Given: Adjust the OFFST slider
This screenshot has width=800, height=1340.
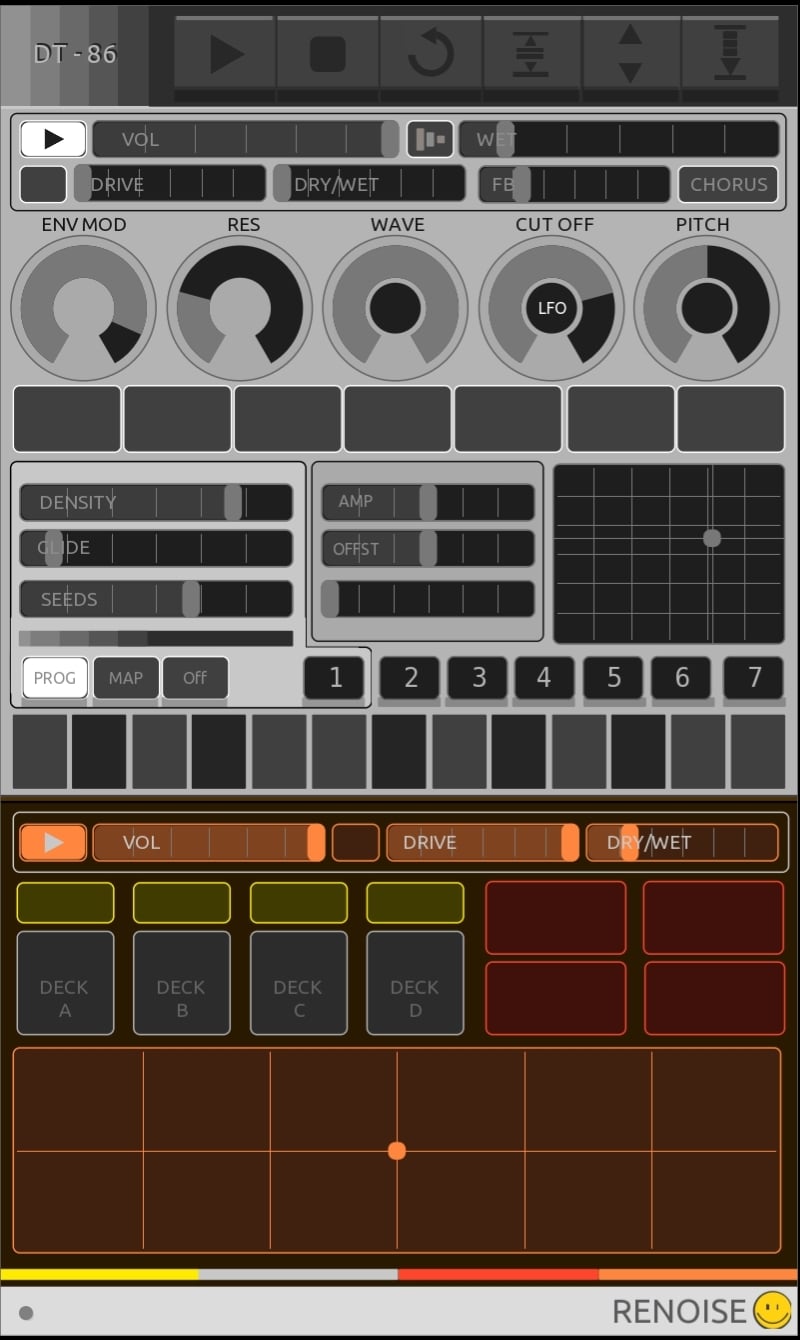Looking at the screenshot, I should click(428, 548).
